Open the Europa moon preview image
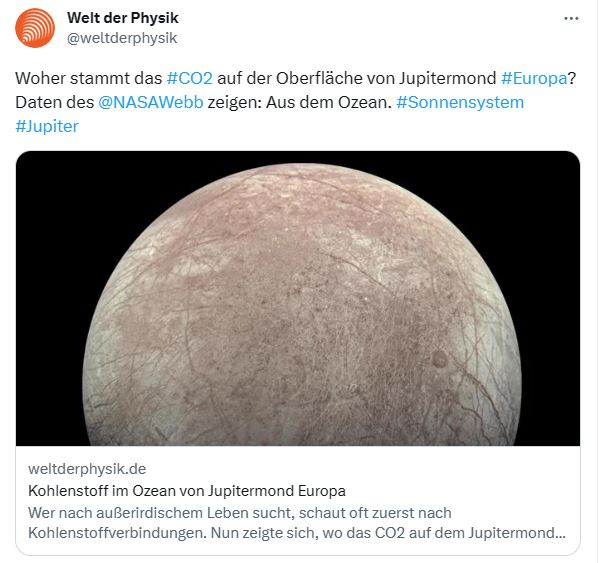Viewport: 605px width, 563px height. coord(298,298)
